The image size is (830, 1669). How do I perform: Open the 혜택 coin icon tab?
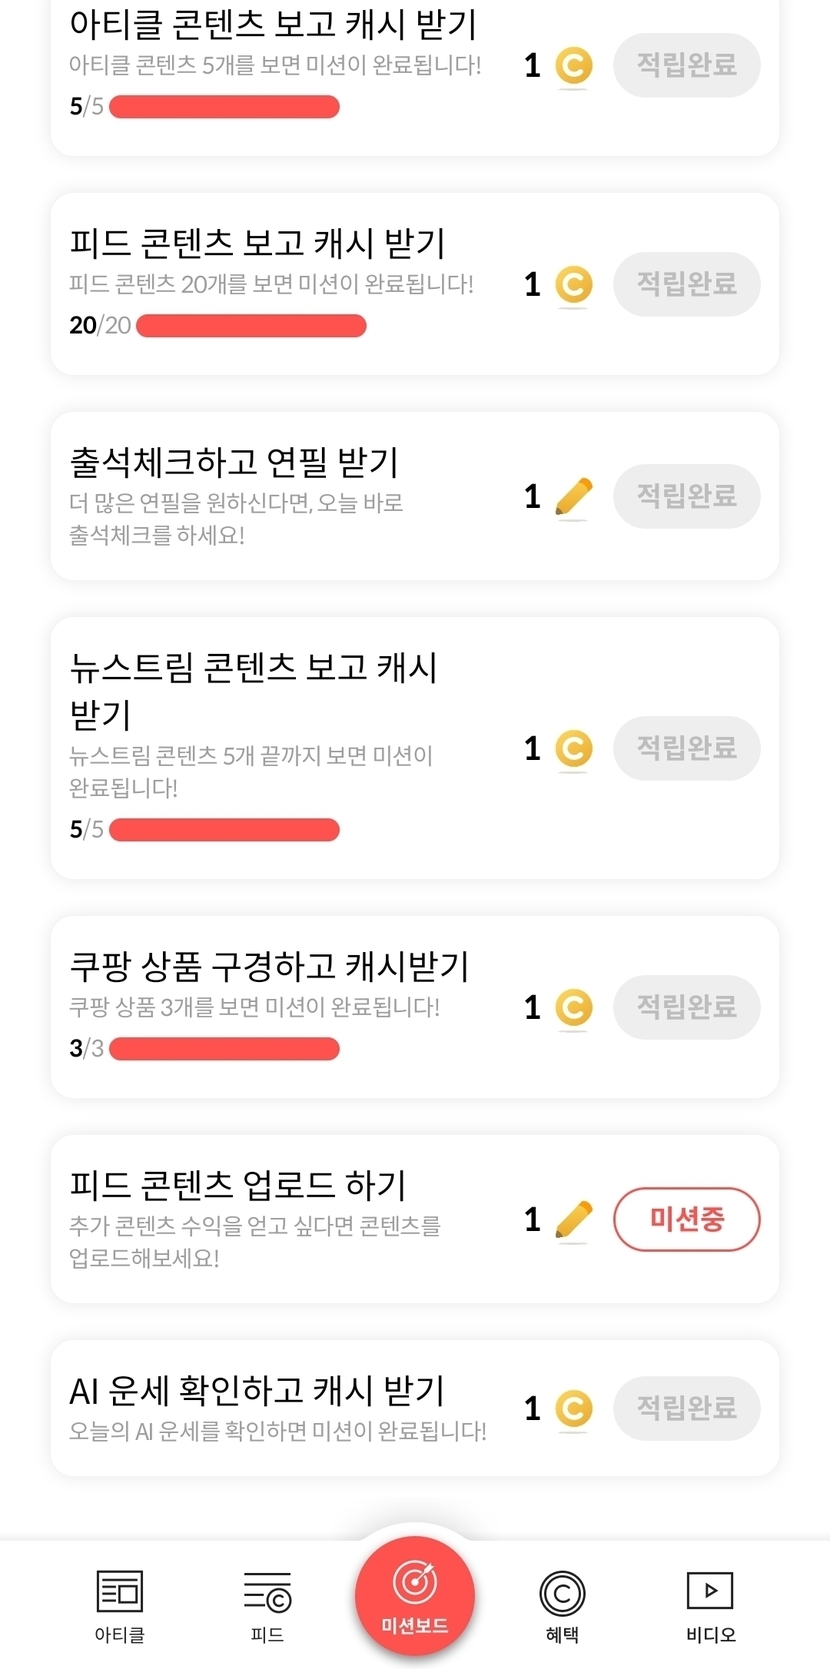[562, 1593]
